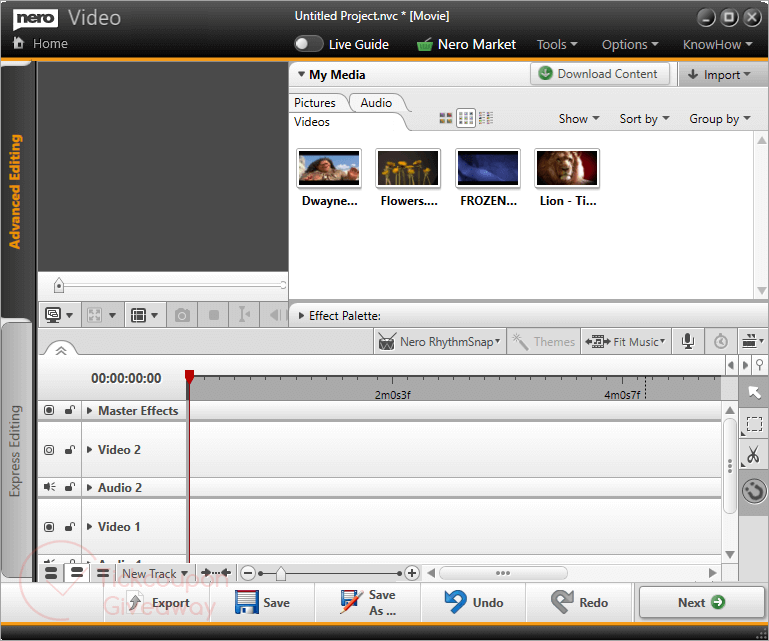
Task: Click the Nero Market basket icon
Action: click(x=424, y=45)
